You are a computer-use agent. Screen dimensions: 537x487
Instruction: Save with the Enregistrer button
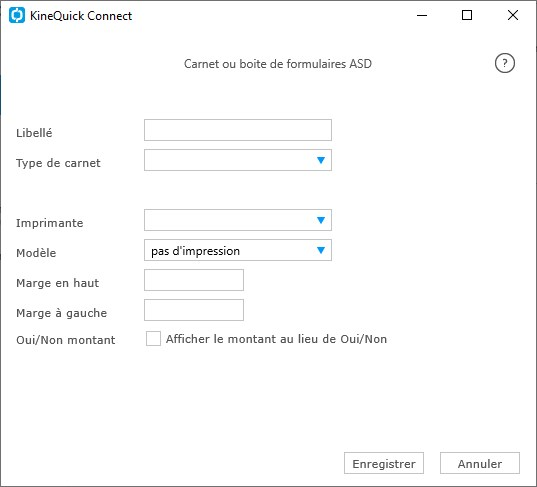pos(384,463)
